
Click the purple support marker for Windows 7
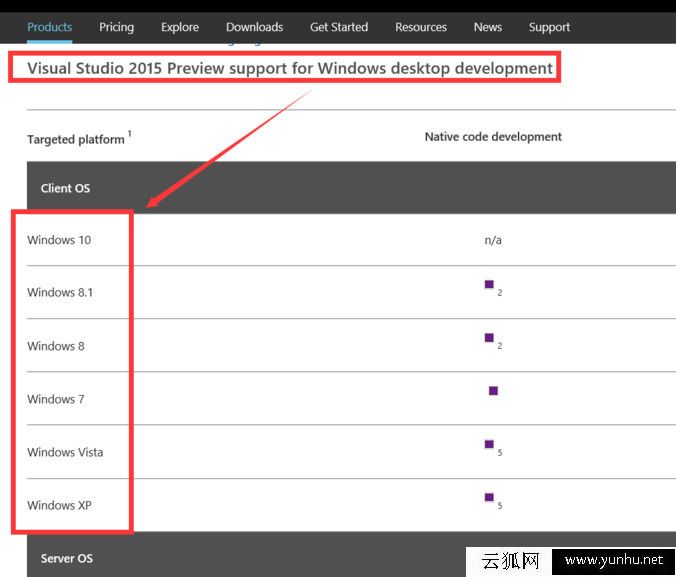(493, 391)
